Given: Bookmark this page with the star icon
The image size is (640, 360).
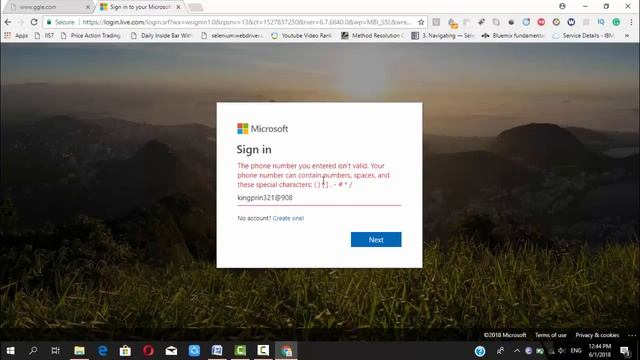Looking at the screenshot, I should 421,22.
